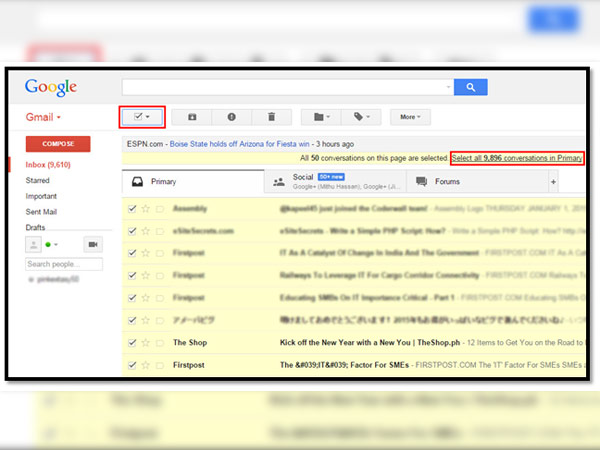Click the Archive icon in toolbar

tap(192, 117)
